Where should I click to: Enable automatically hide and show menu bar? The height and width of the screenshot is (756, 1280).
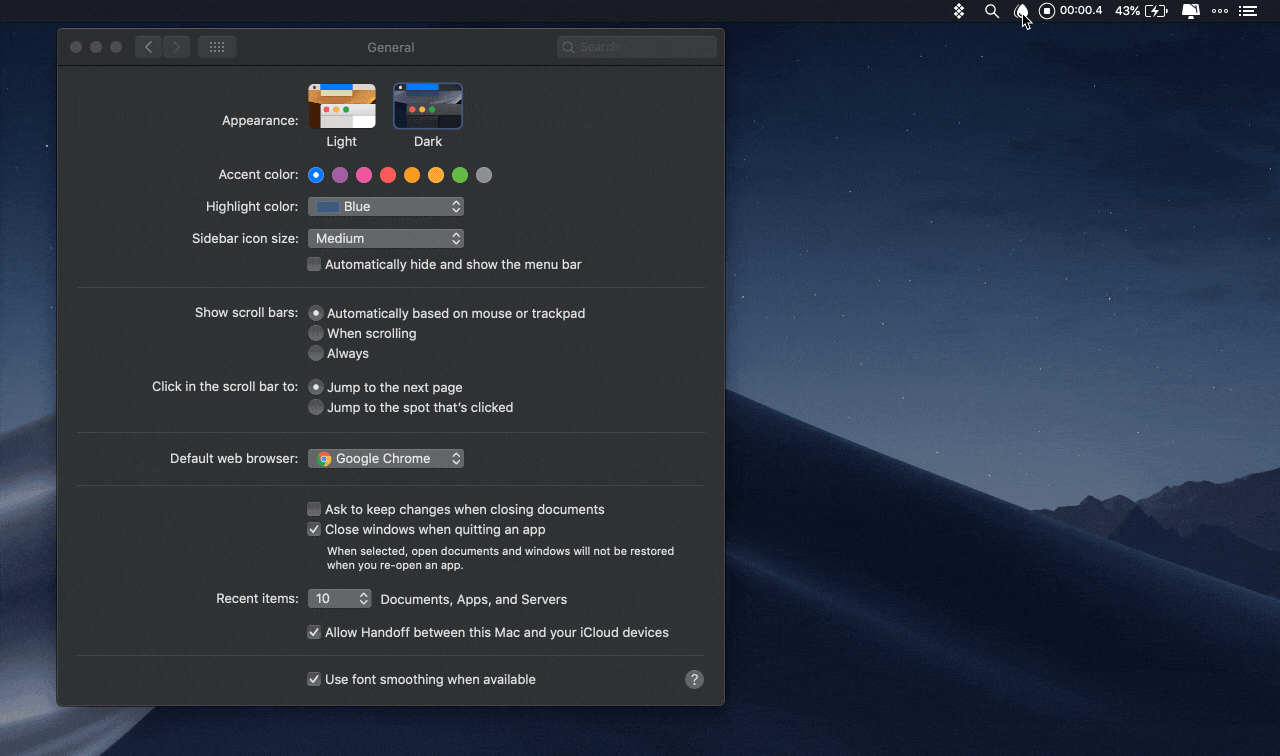tap(314, 265)
